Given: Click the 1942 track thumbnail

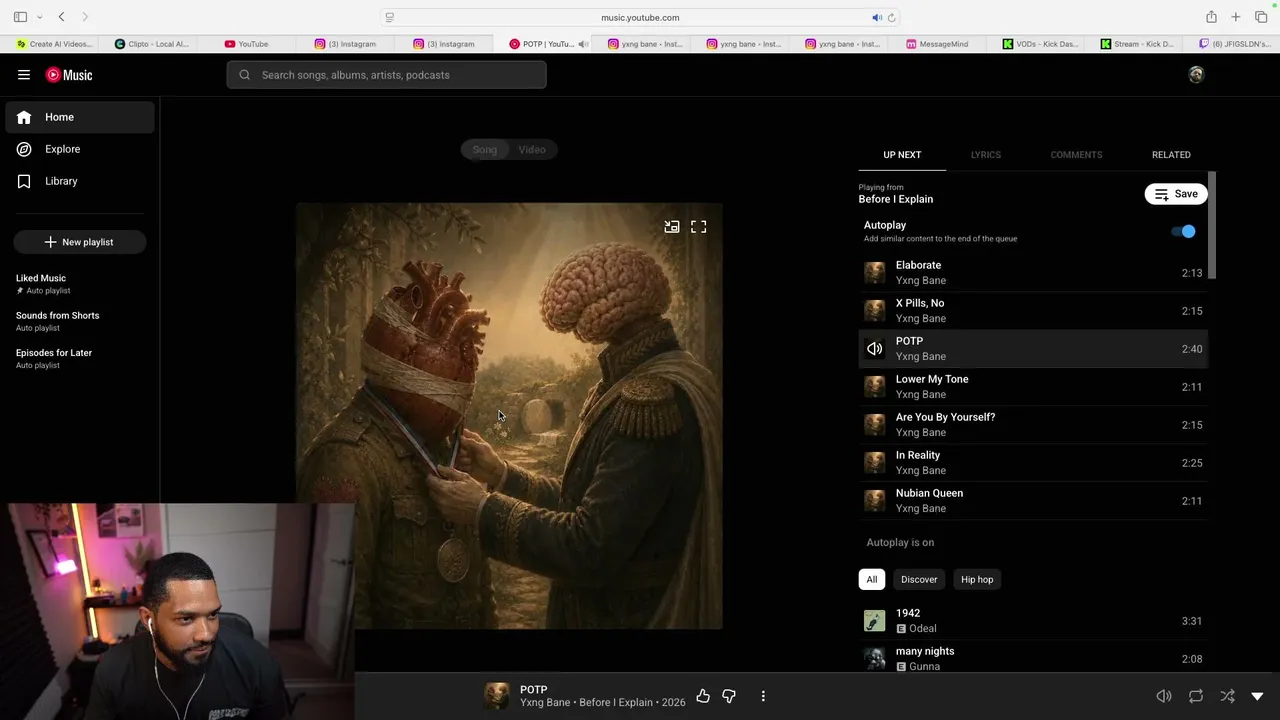Looking at the screenshot, I should coord(875,621).
